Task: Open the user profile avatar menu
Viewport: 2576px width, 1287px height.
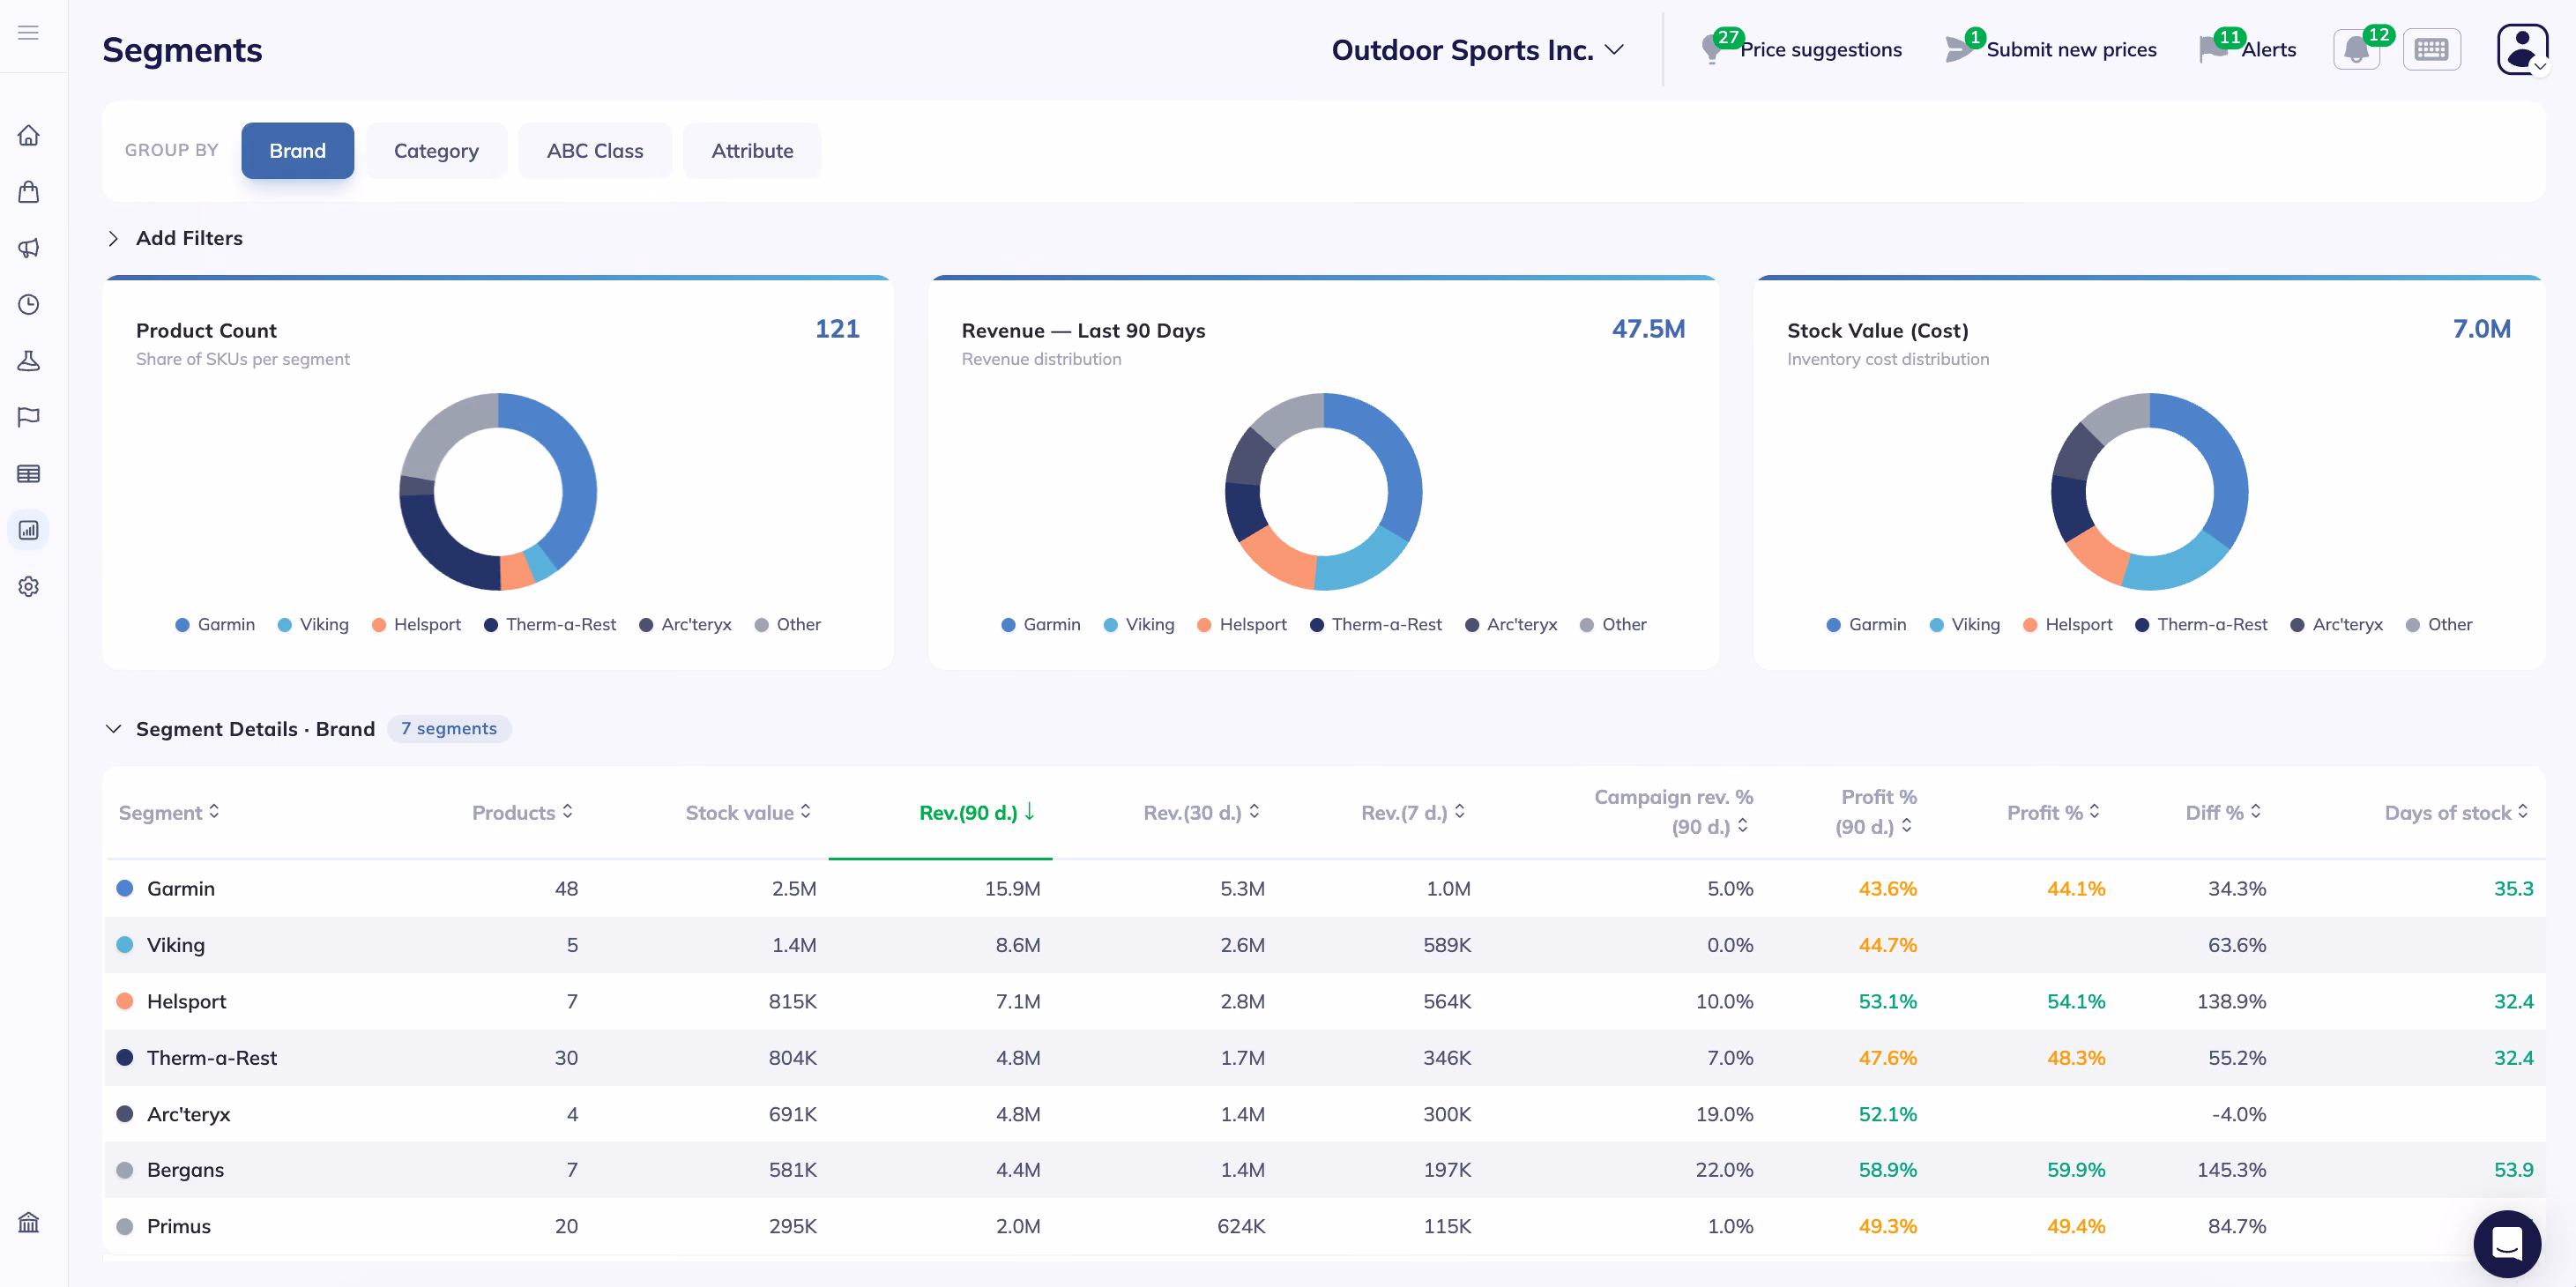Action: 2522,49
